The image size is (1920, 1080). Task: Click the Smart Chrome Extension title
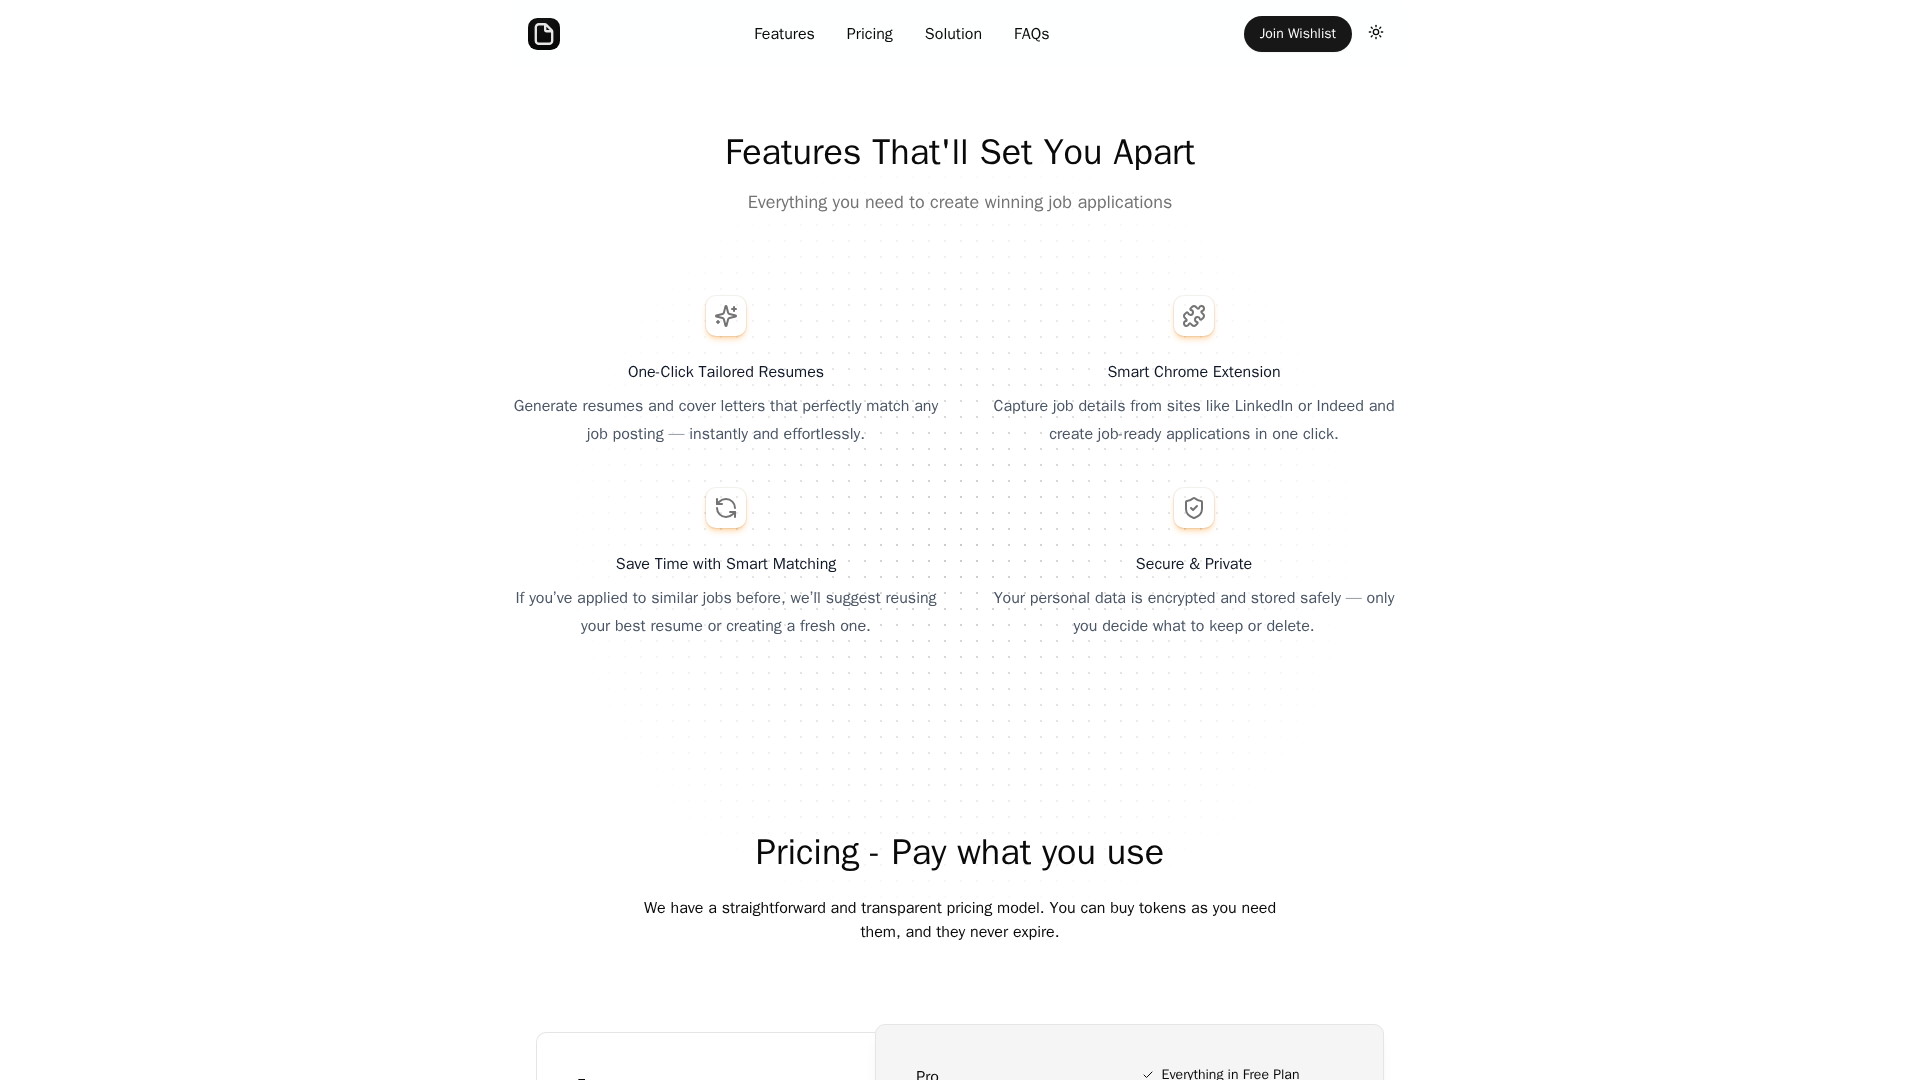(x=1194, y=372)
